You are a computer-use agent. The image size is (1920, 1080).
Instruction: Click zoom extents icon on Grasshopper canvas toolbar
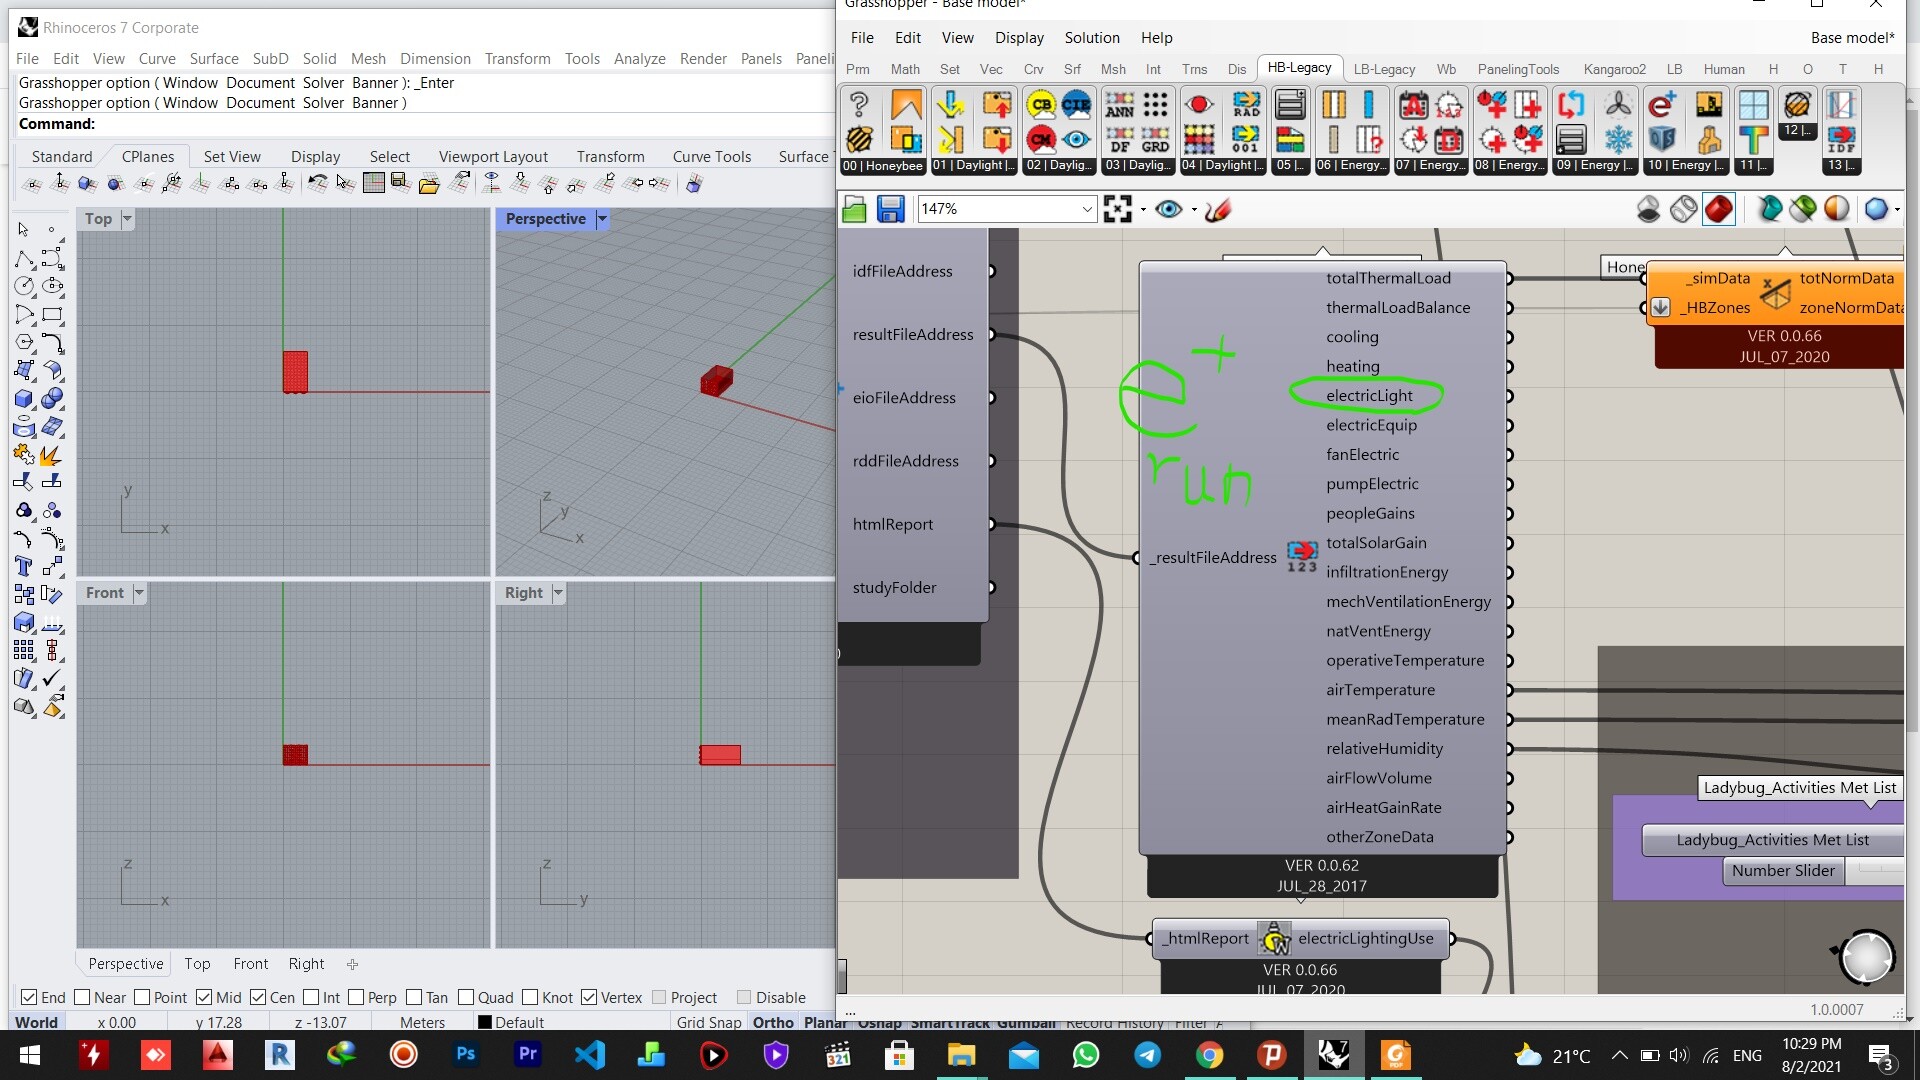point(1118,209)
